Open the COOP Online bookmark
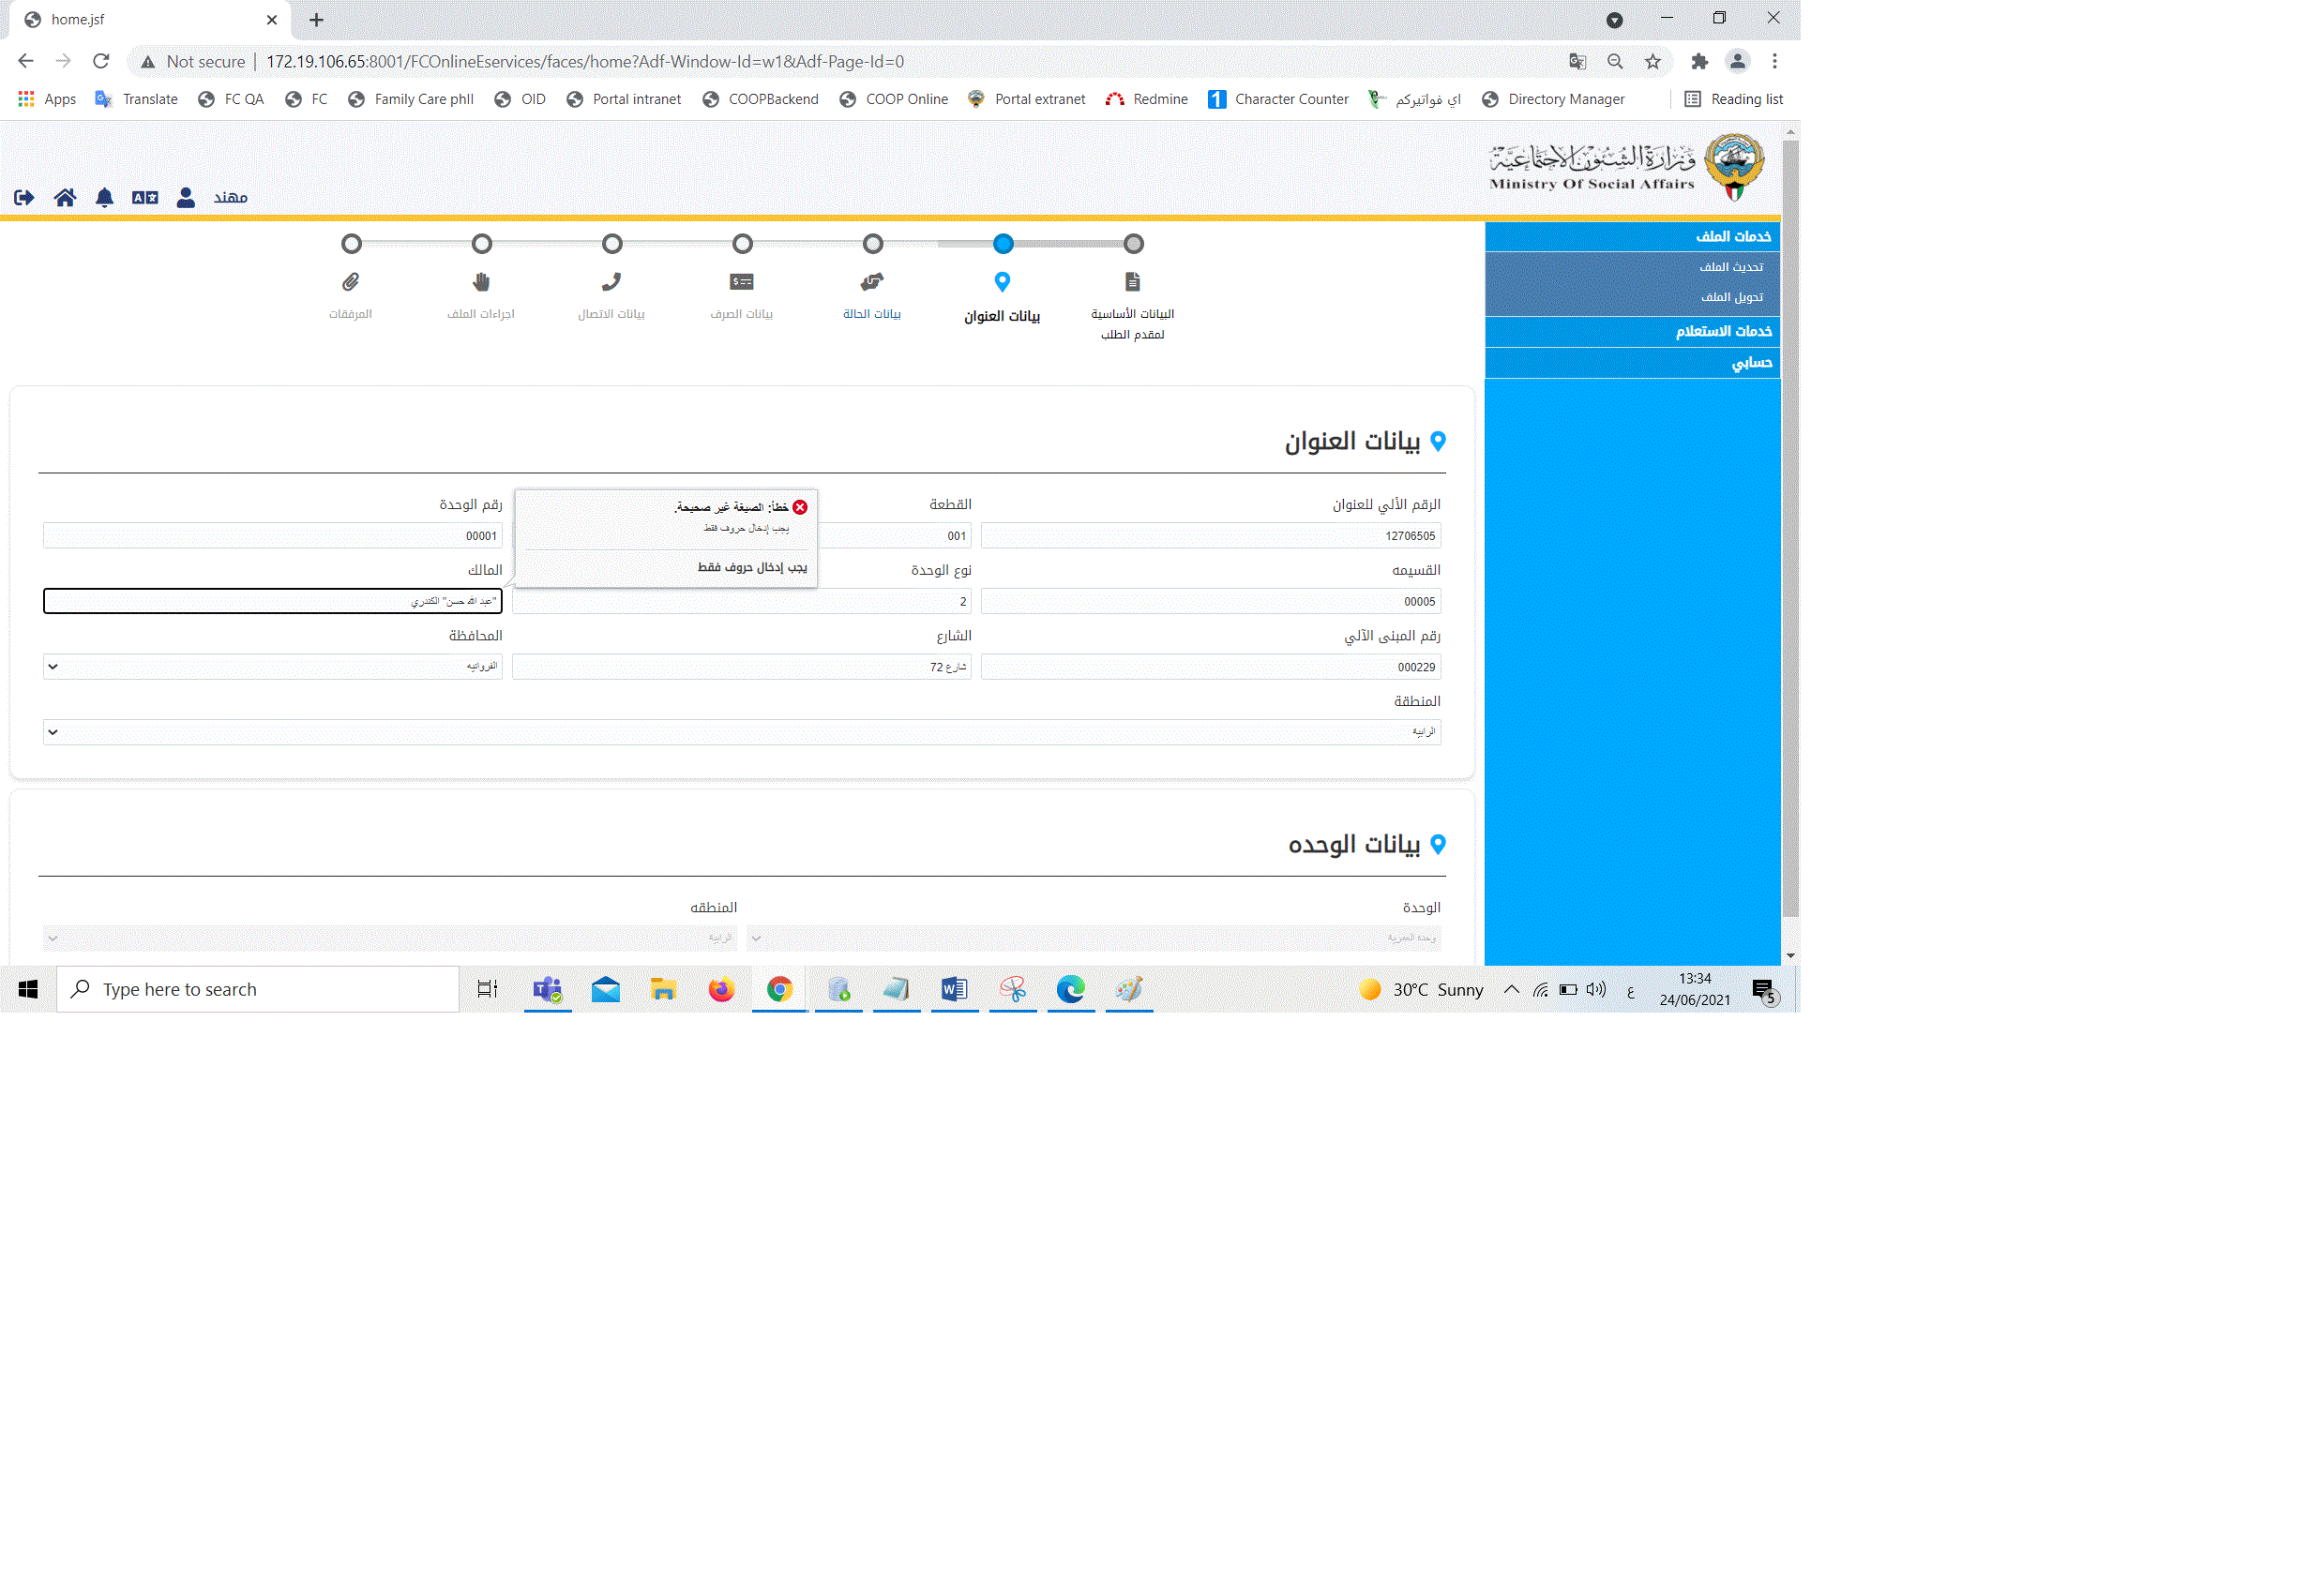 point(894,99)
